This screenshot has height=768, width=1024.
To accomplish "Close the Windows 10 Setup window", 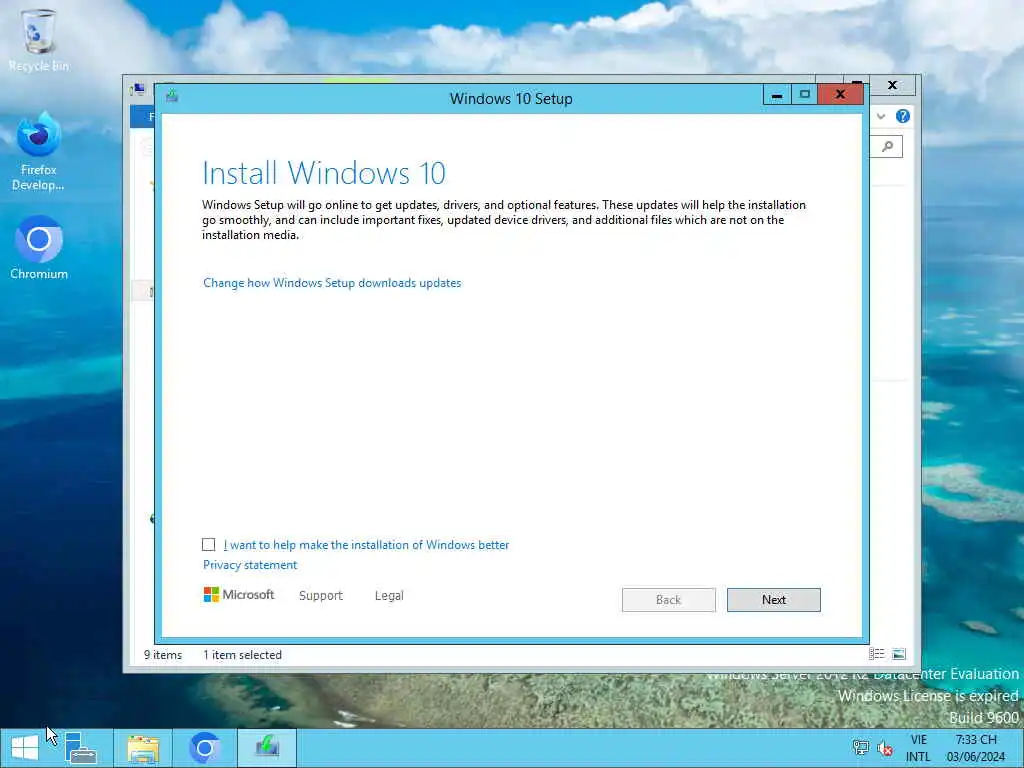I will coord(840,95).
